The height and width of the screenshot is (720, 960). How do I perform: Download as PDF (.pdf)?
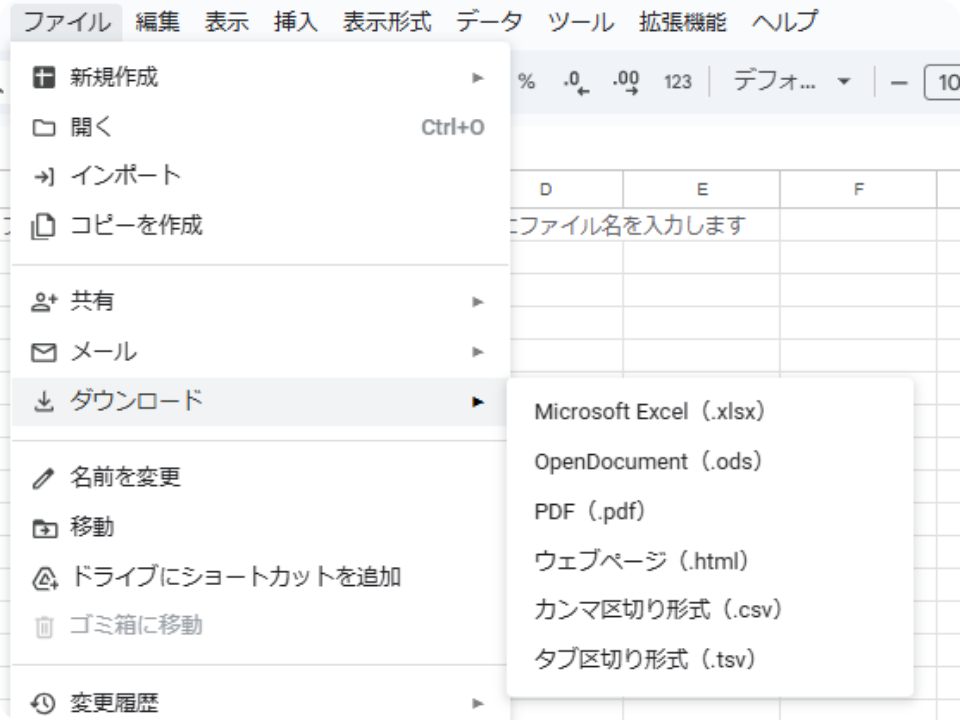click(x=591, y=511)
